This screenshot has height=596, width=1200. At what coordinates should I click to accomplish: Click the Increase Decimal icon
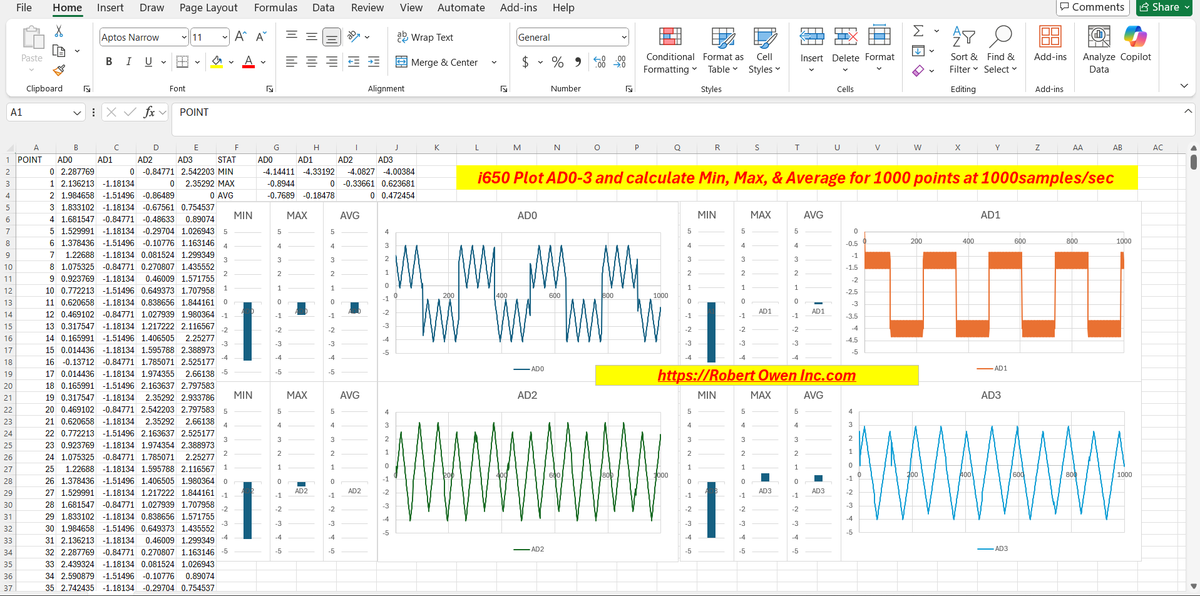pos(601,62)
